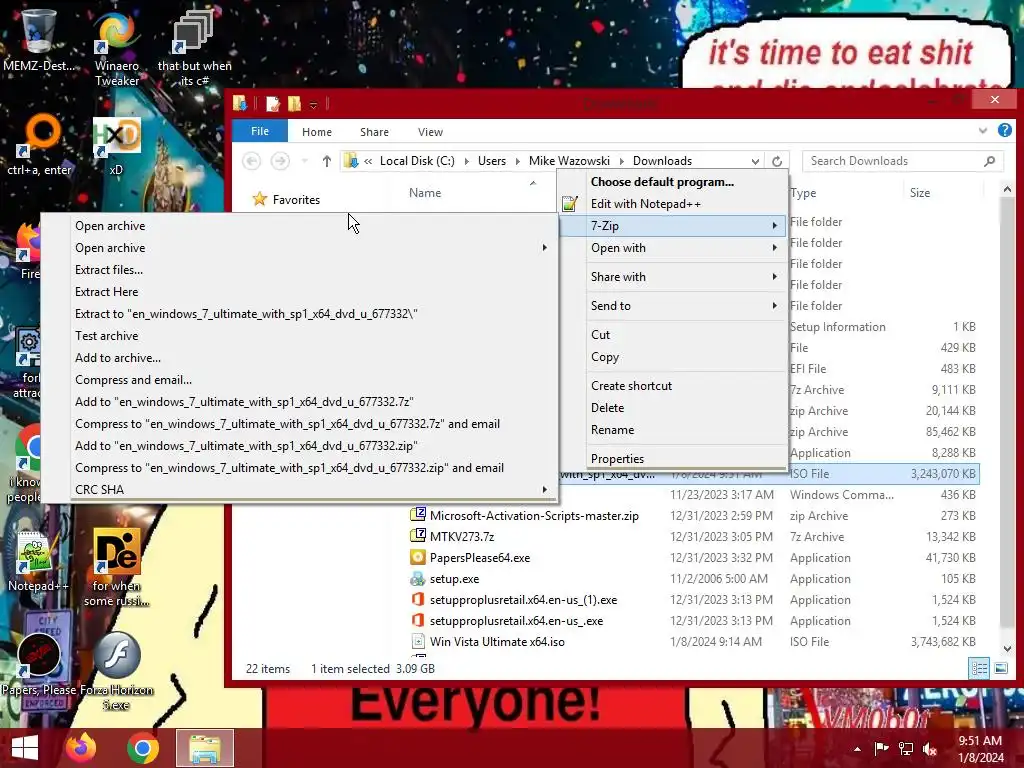Viewport: 1024px width, 768px height.
Task: Click Explorer help question mark icon
Action: click(x=1004, y=131)
